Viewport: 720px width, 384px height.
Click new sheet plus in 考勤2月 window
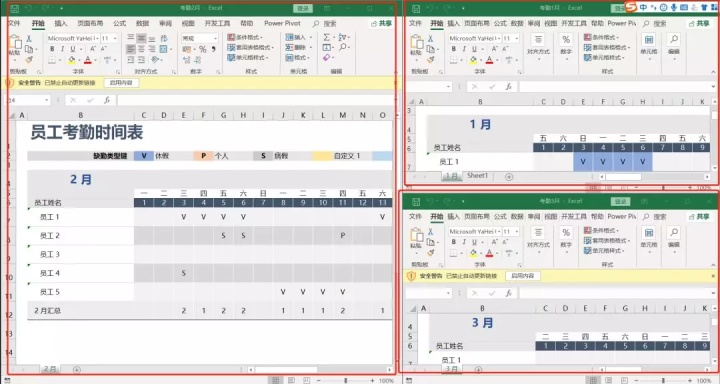click(77, 370)
